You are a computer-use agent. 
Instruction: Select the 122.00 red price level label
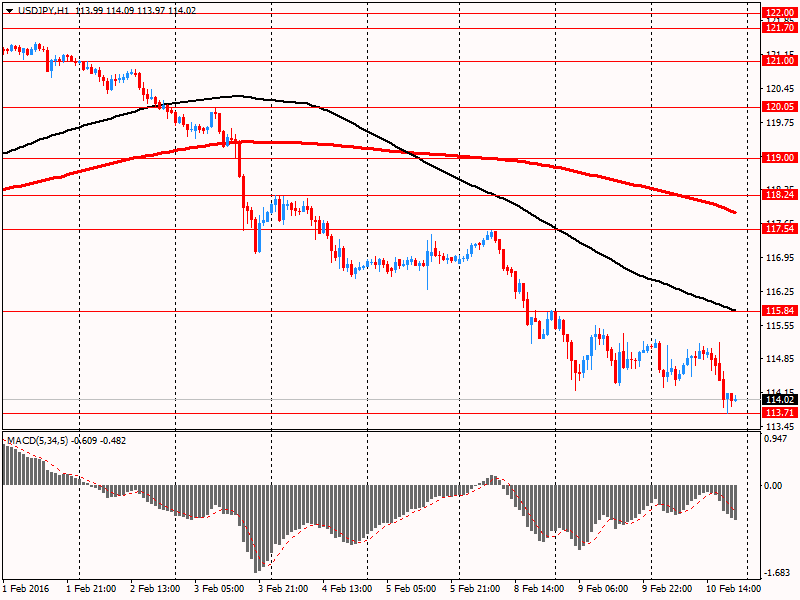[x=780, y=13]
